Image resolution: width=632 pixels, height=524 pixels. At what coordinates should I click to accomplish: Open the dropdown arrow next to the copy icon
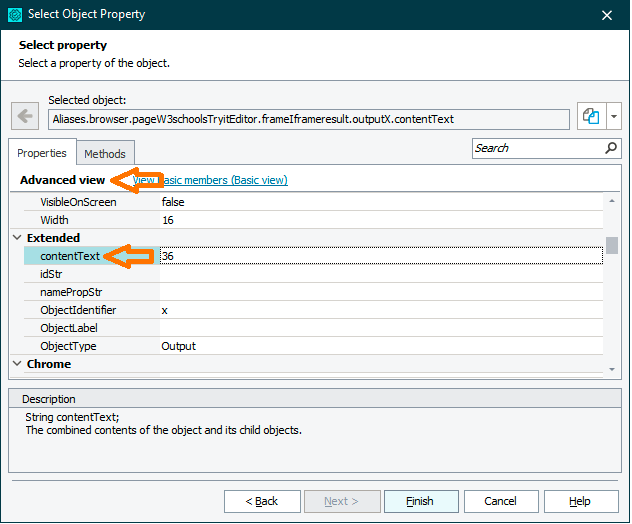click(613, 117)
